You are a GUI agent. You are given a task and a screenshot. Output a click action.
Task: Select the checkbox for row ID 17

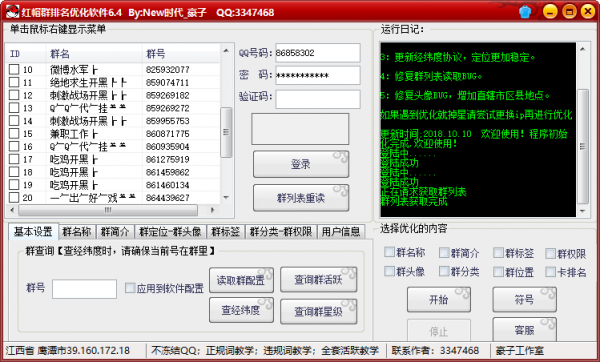click(x=14, y=159)
